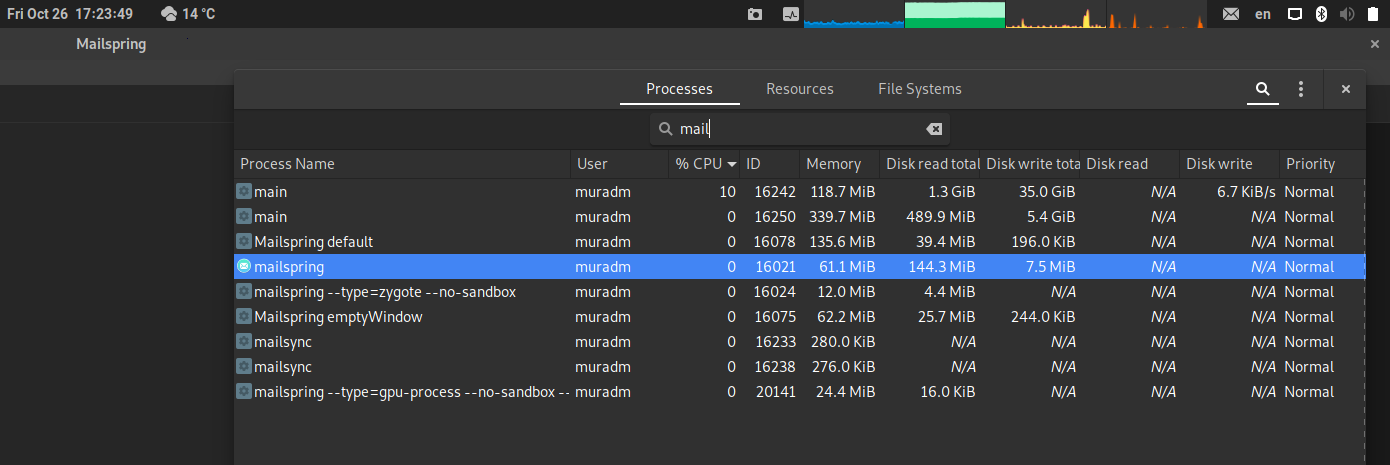Sort by User column header
The image size is (1390, 465).
pyautogui.click(x=619, y=164)
